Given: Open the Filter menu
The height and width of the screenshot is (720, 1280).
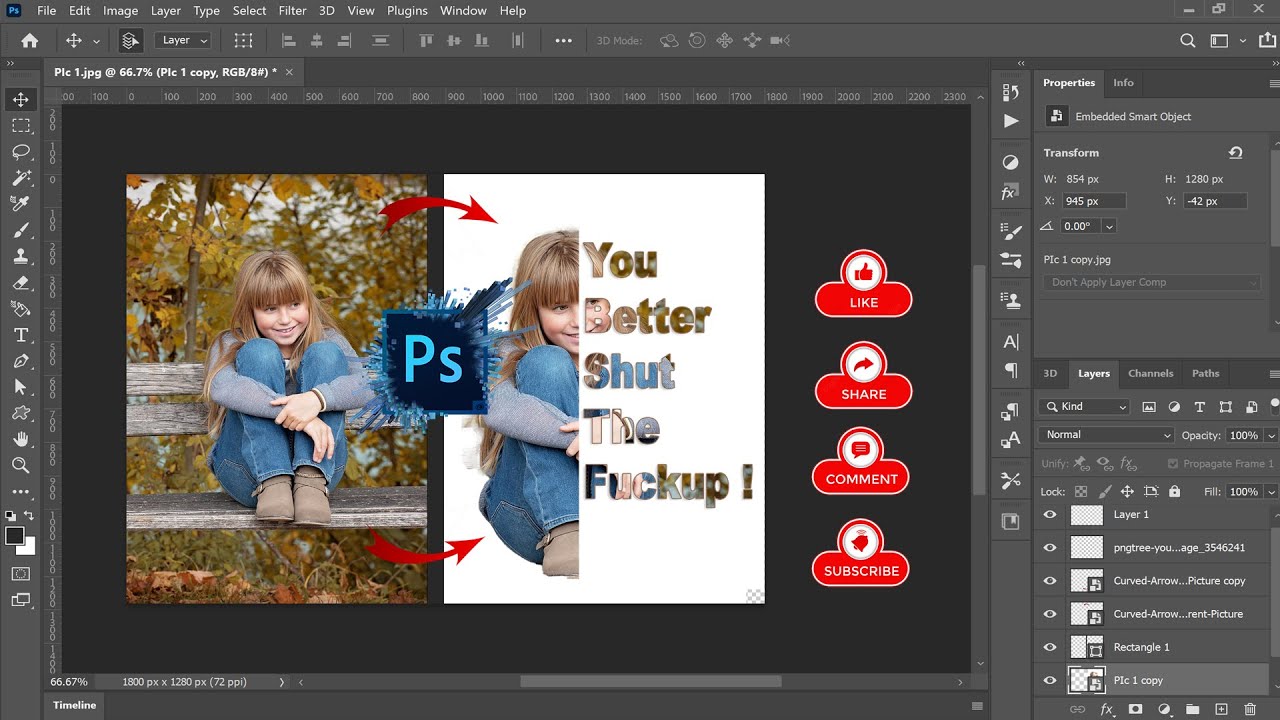Looking at the screenshot, I should click(293, 11).
